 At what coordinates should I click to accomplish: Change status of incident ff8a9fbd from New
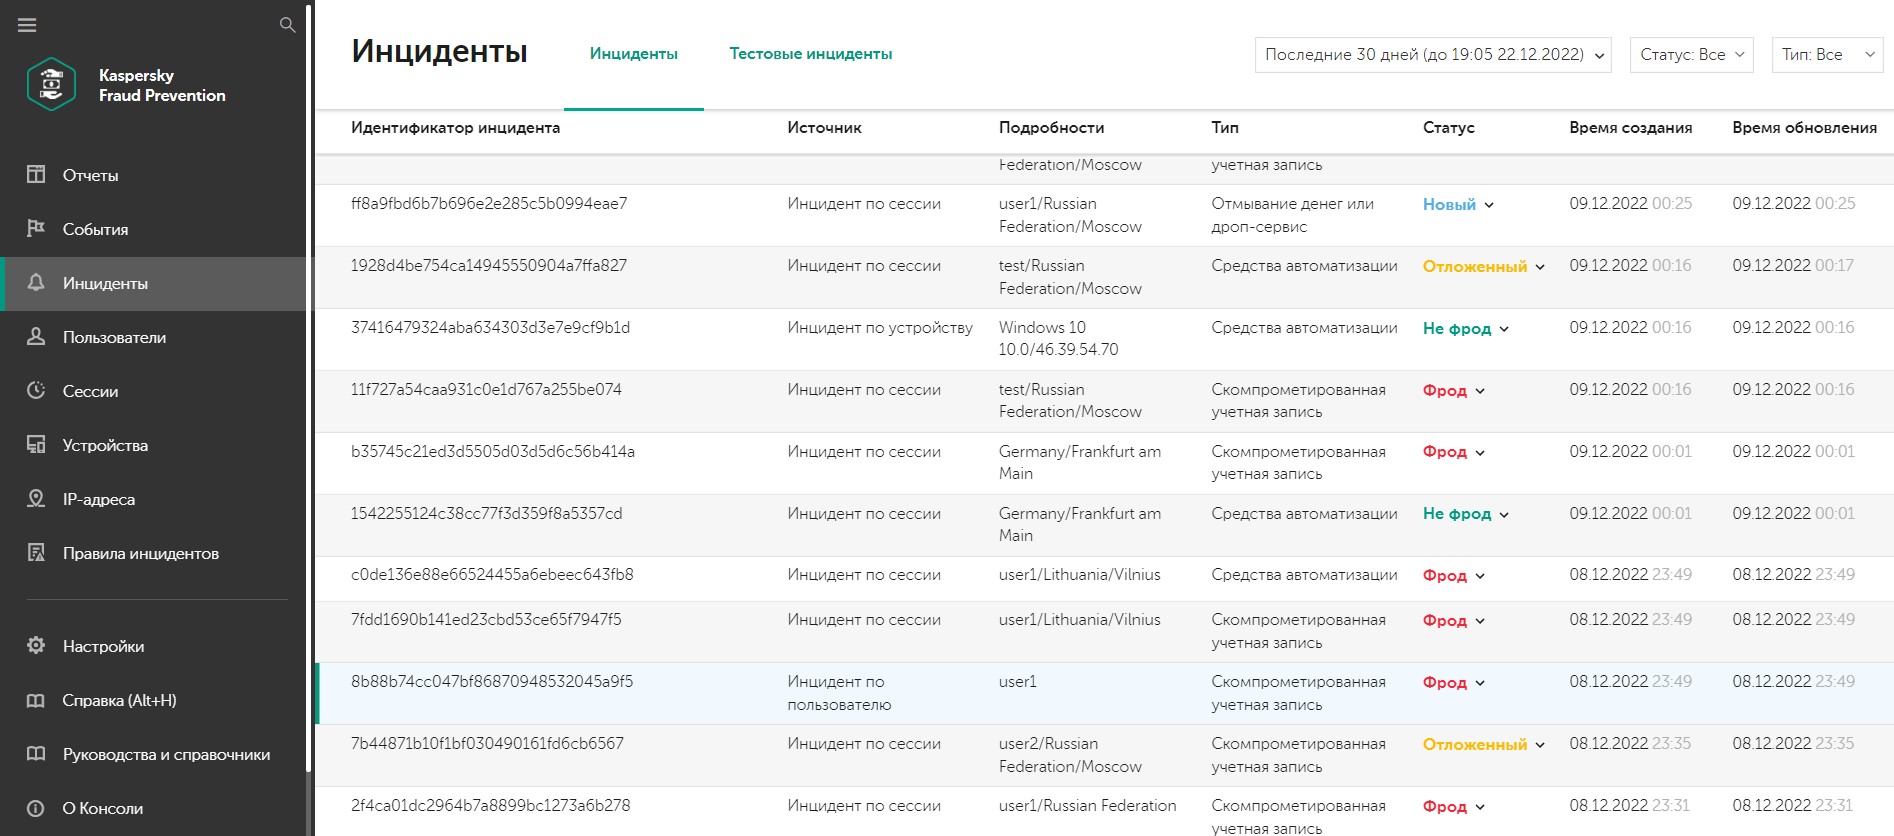[1458, 205]
